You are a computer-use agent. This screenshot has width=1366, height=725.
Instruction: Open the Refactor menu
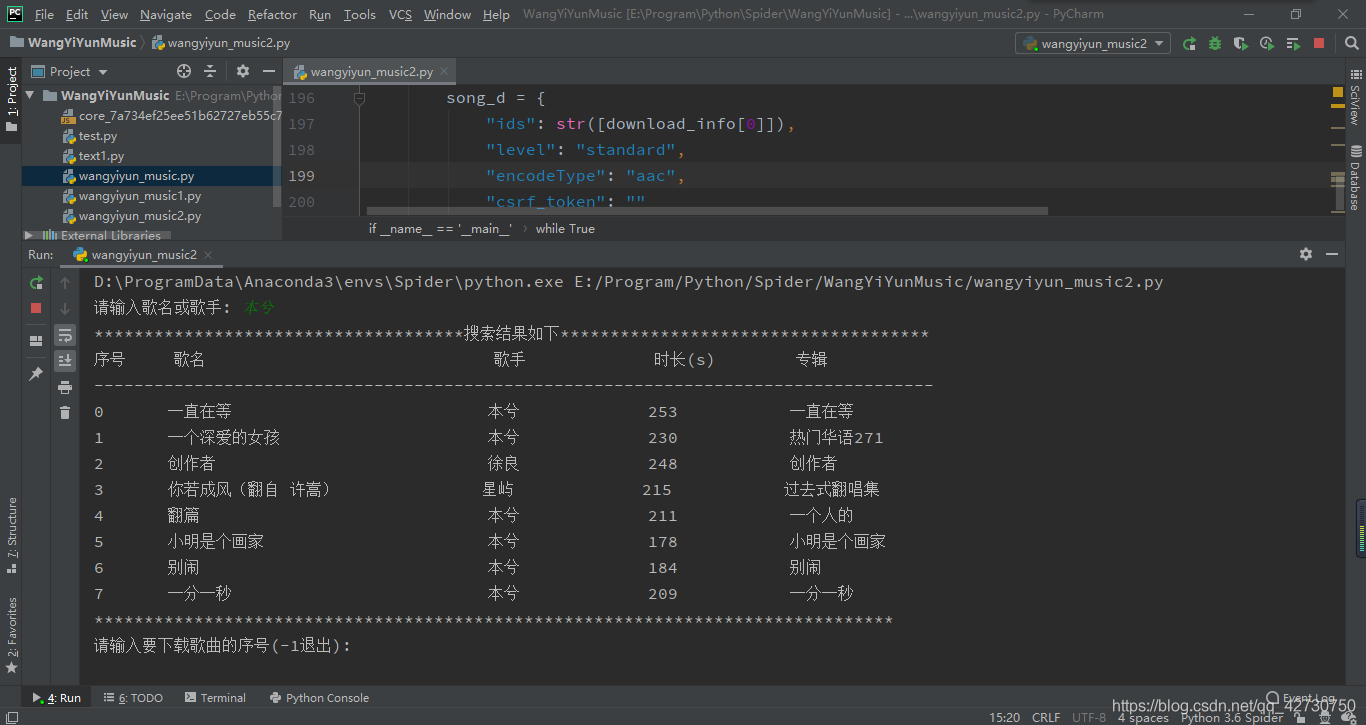pyautogui.click(x=272, y=14)
